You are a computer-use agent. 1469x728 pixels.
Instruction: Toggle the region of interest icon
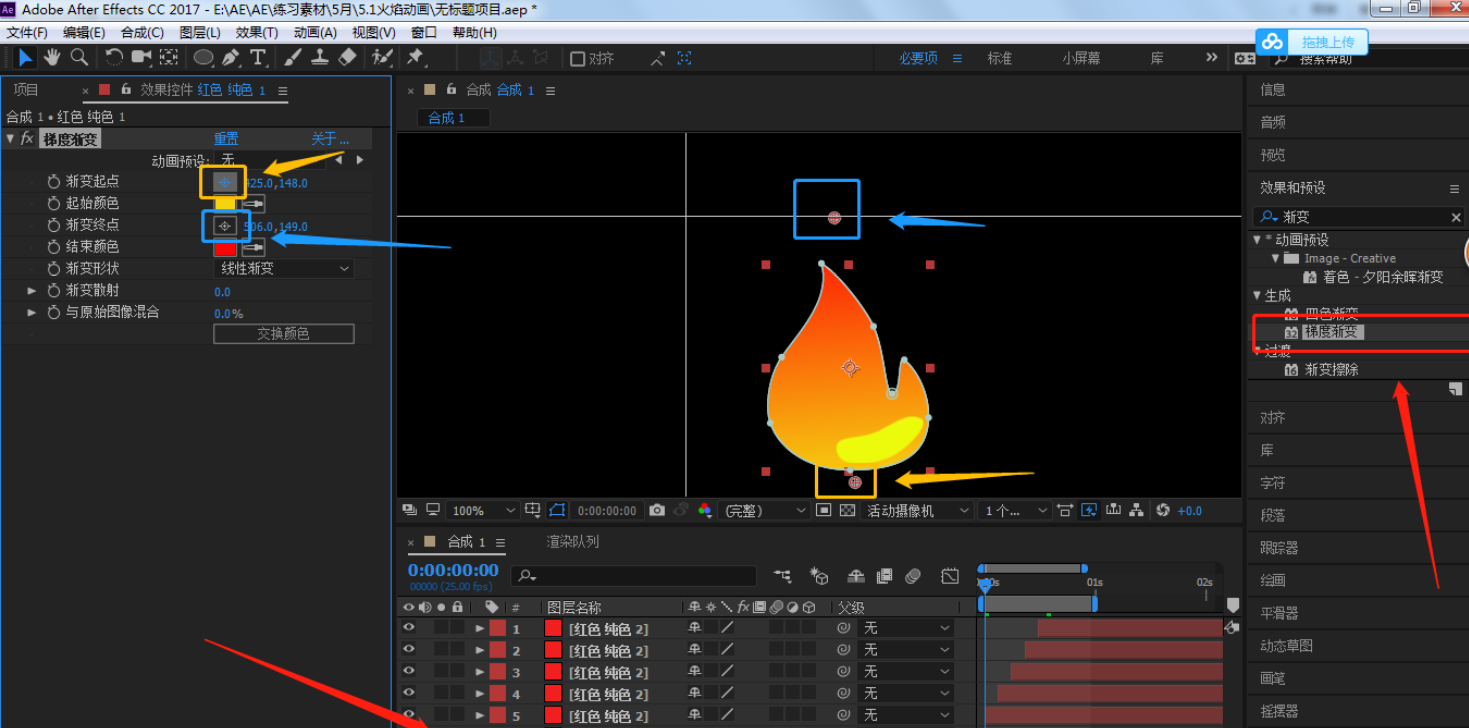coord(823,510)
